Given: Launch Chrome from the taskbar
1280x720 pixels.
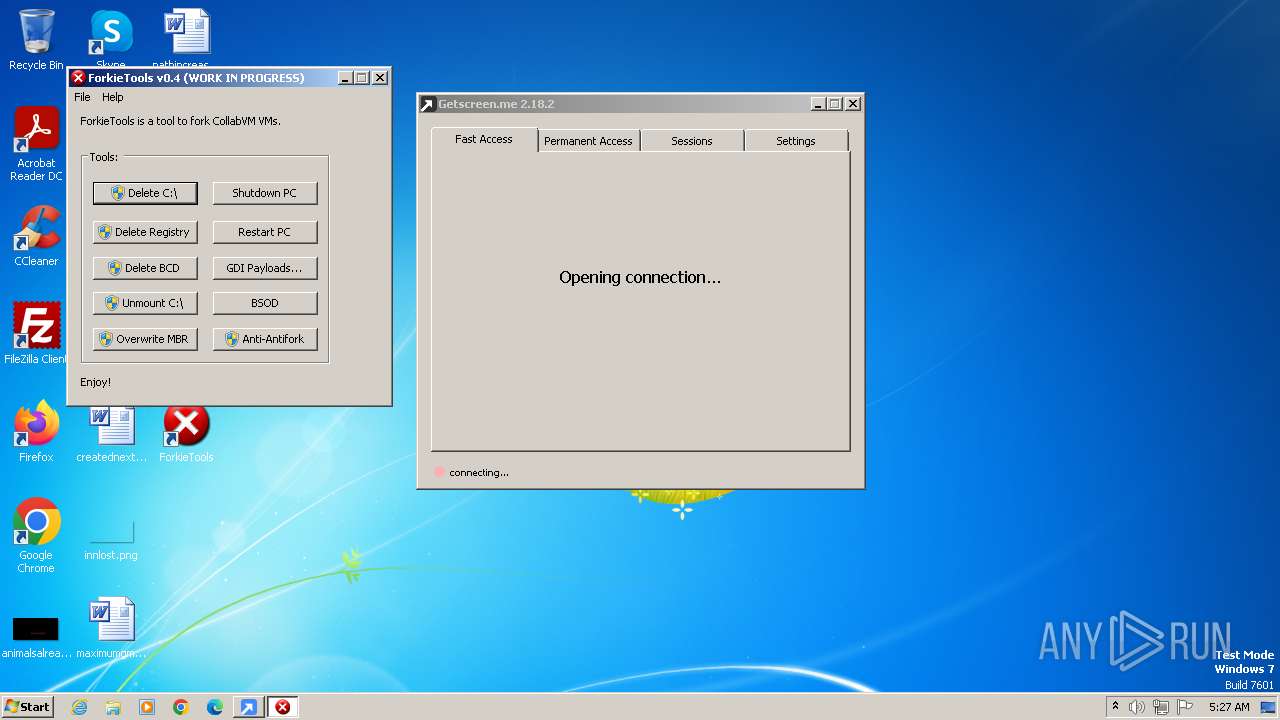Looking at the screenshot, I should tap(181, 707).
